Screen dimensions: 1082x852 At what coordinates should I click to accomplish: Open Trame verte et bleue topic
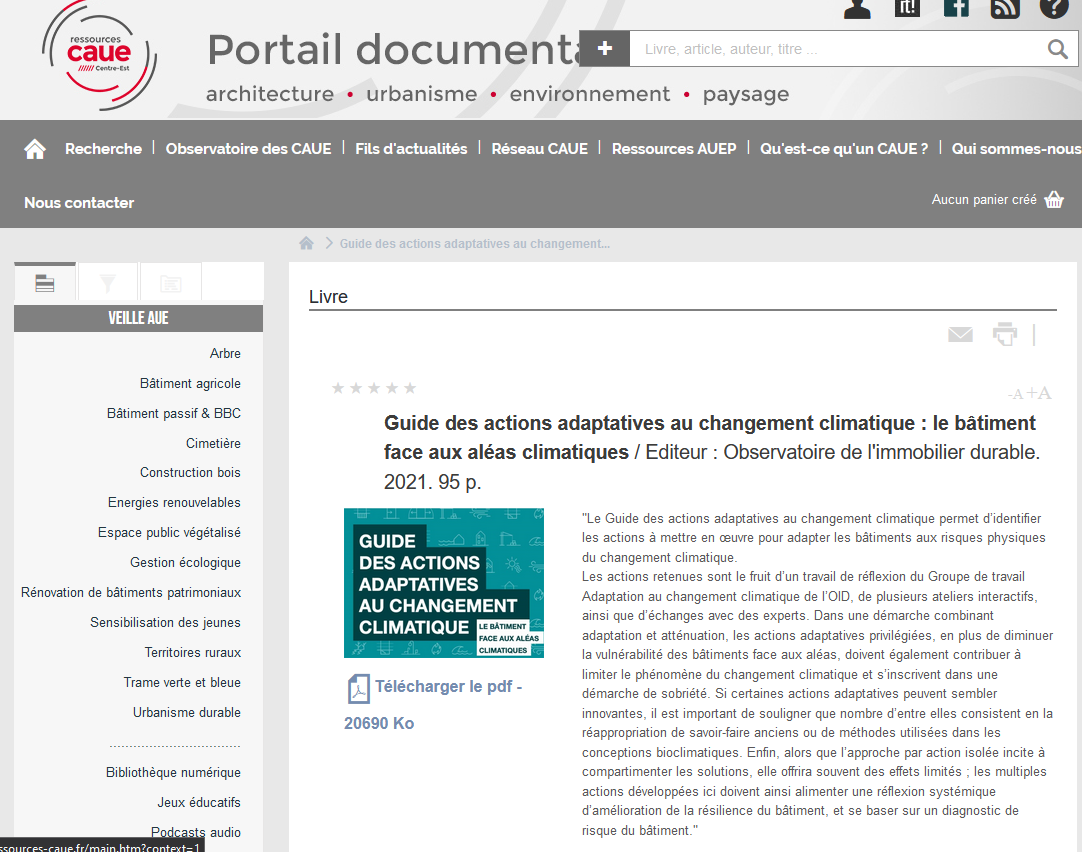182,682
